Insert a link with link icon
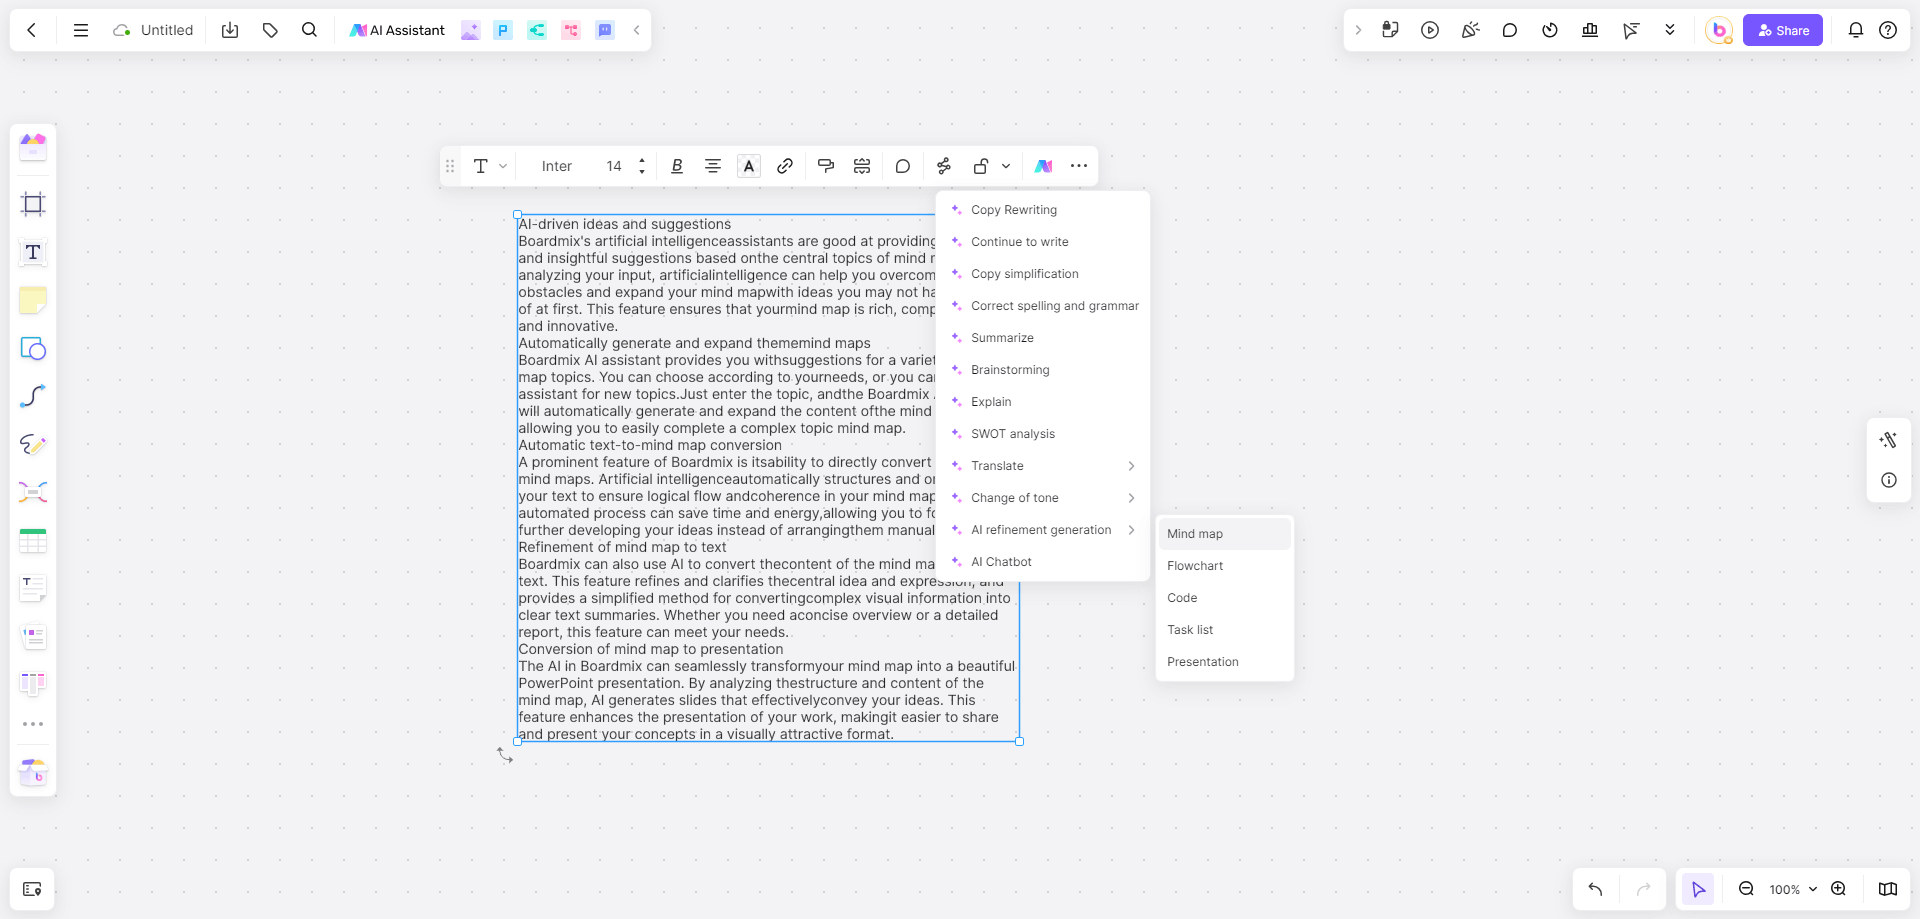Viewport: 1920px width, 919px height. pyautogui.click(x=785, y=166)
